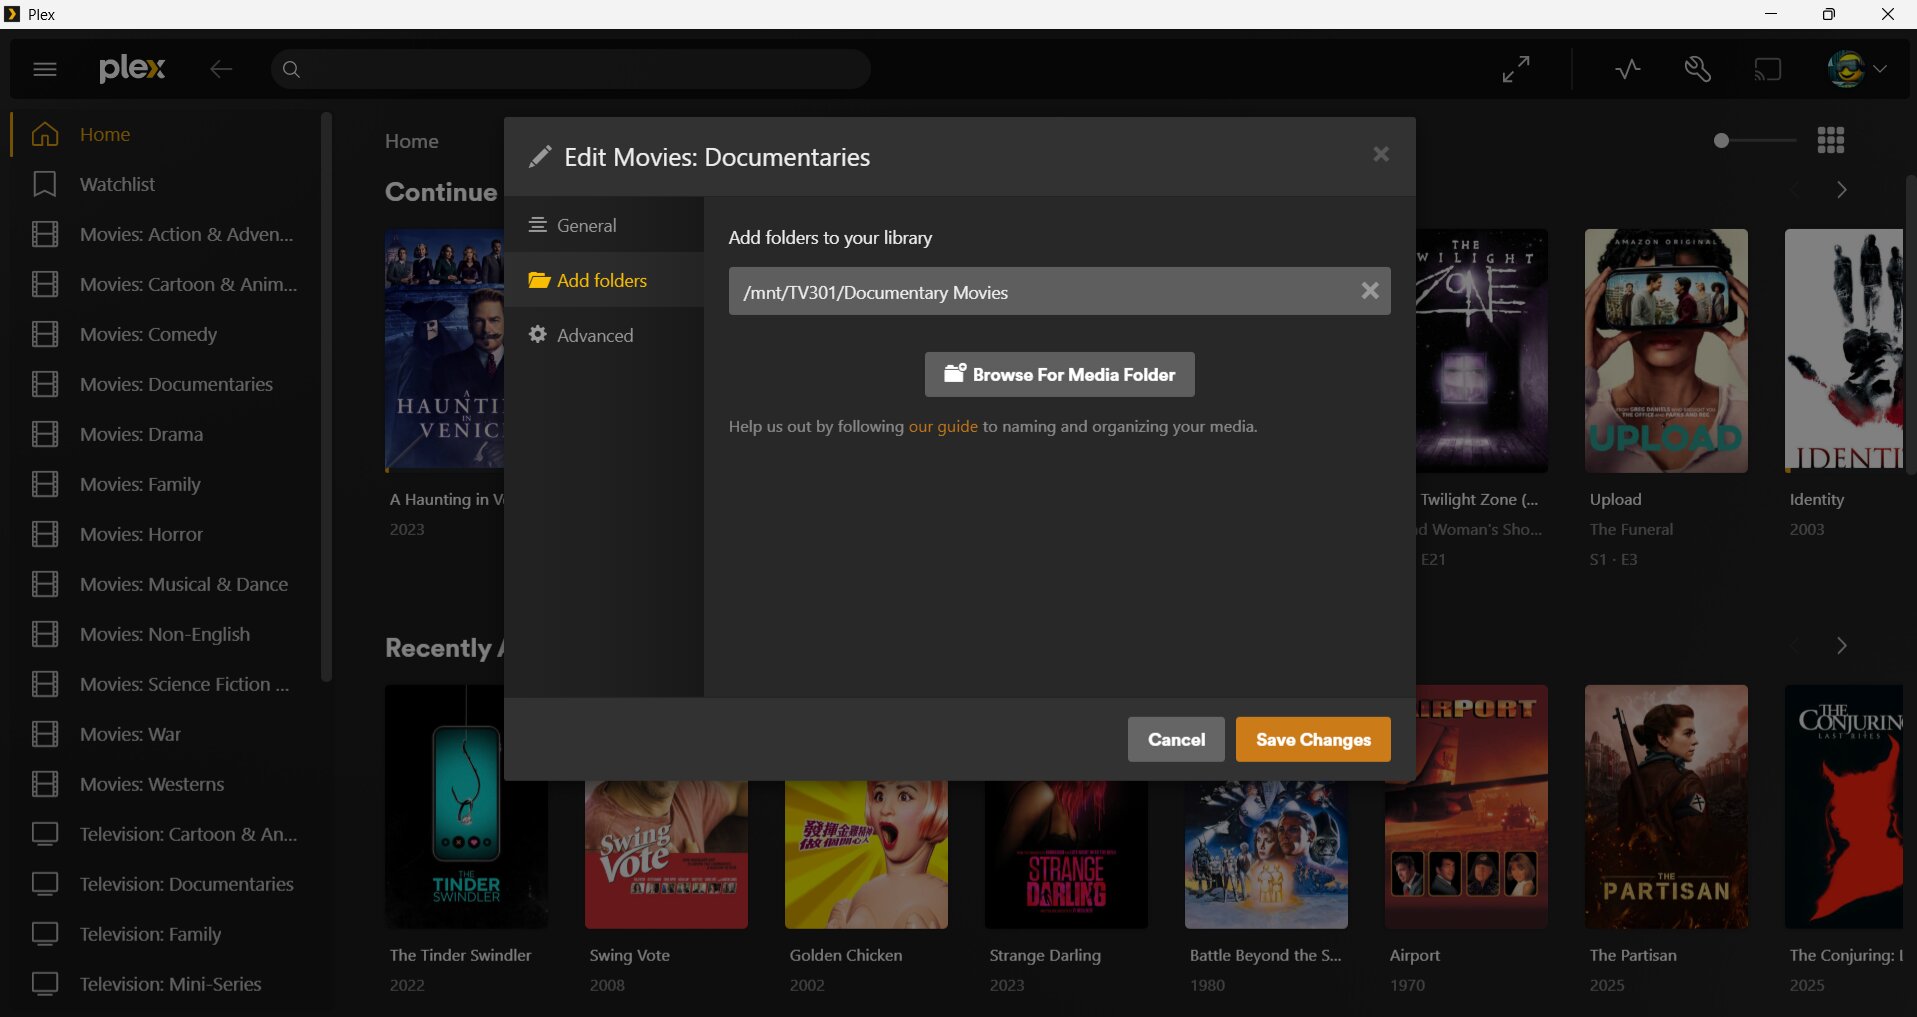Click the Plex logo
Viewport: 1917px width, 1017px height.
[x=132, y=68]
